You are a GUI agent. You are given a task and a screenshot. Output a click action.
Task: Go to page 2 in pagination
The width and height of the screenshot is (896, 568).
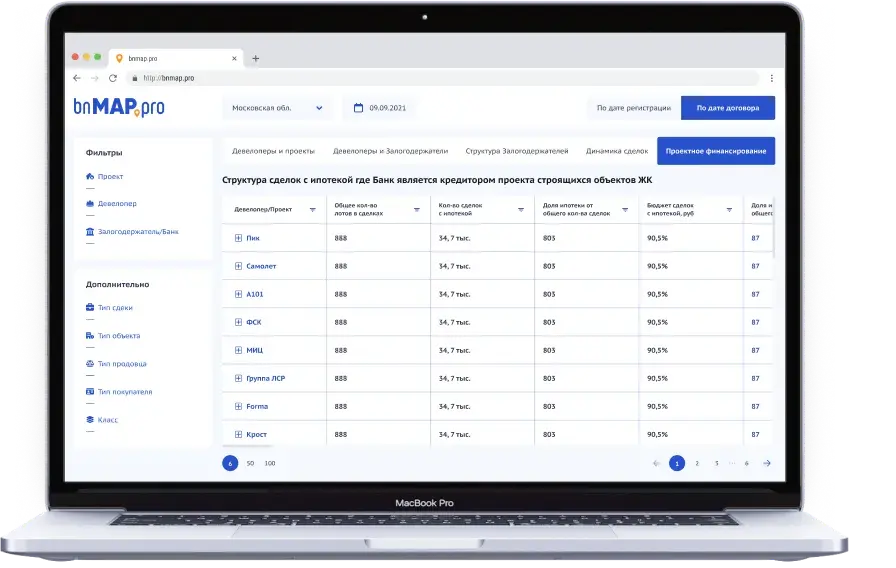697,463
